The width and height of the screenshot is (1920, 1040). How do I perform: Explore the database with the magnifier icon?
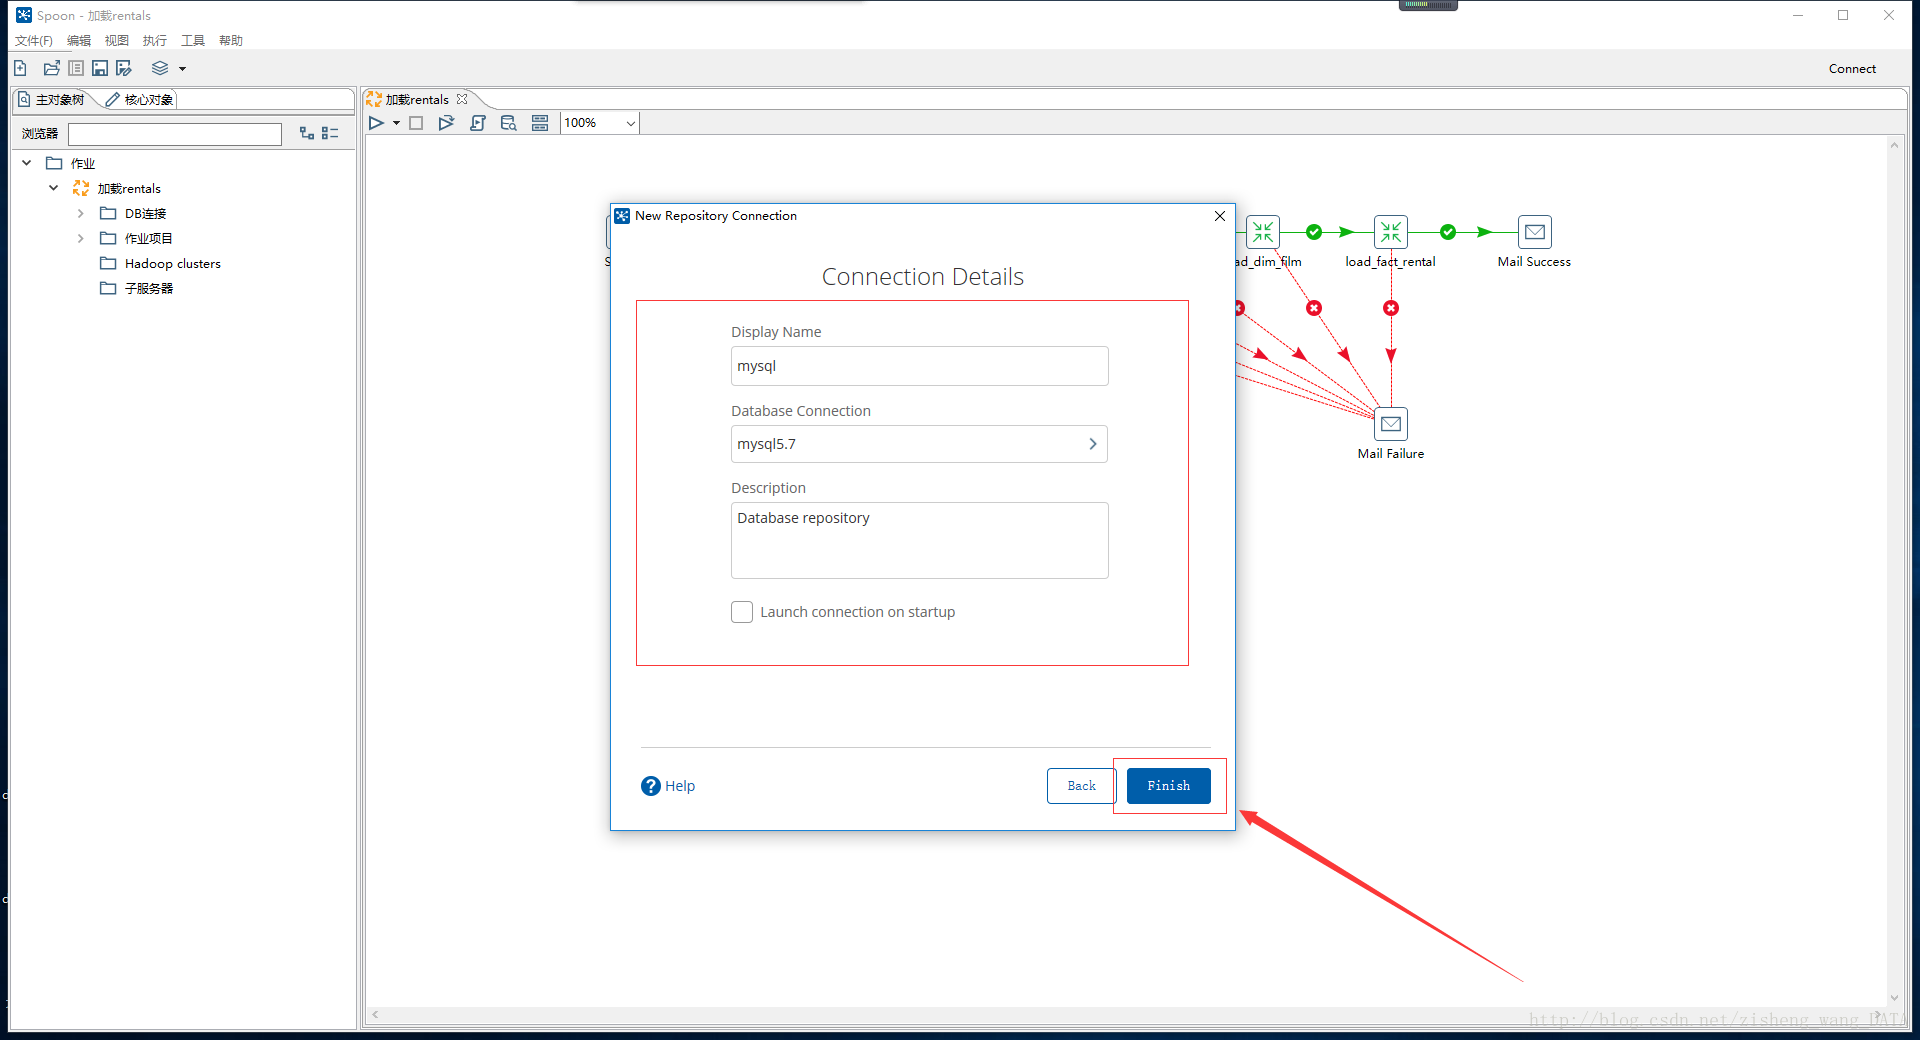pyautogui.click(x=509, y=123)
